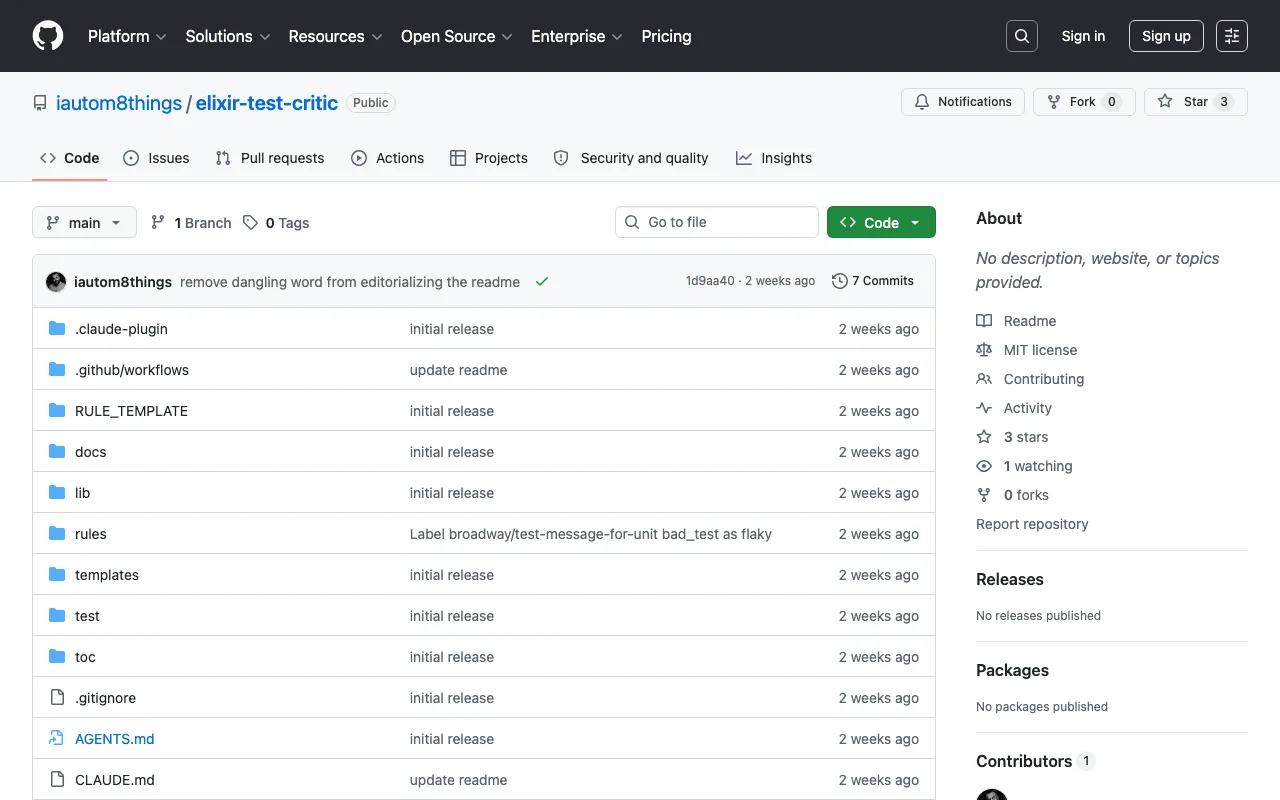Select the Code tab

(x=70, y=158)
